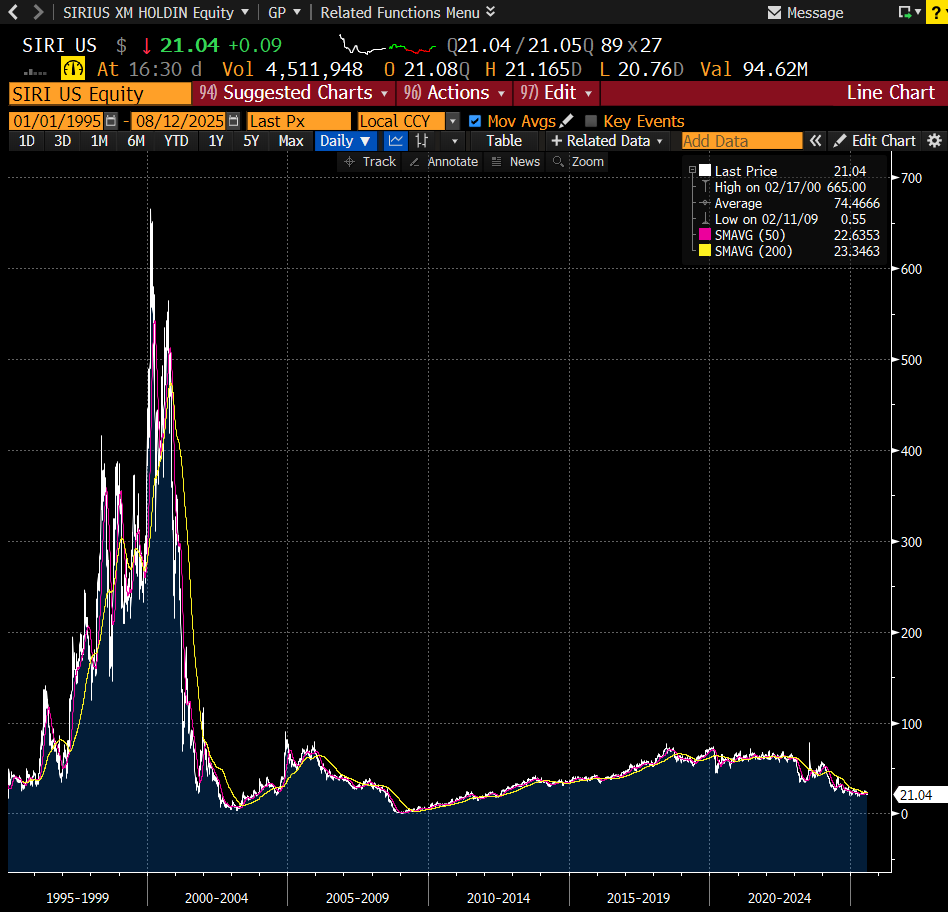The image size is (948, 912).
Task: Change Daily periodicity dropdown
Action: click(x=345, y=141)
